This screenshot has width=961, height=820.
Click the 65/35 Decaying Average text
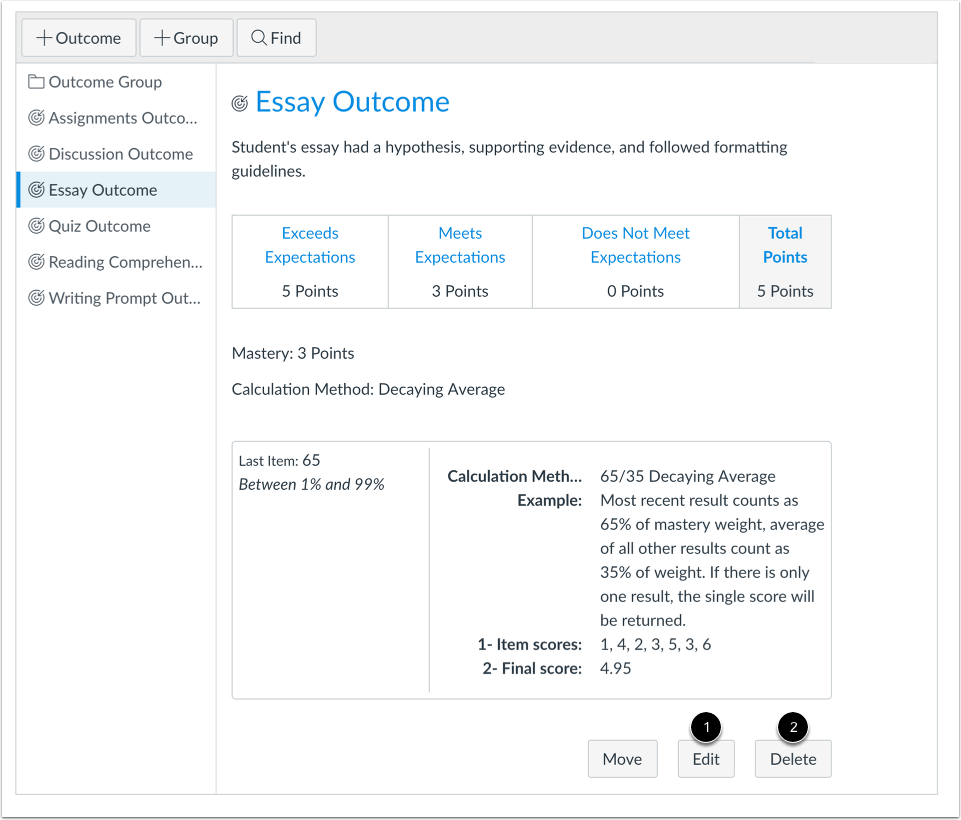pos(688,476)
